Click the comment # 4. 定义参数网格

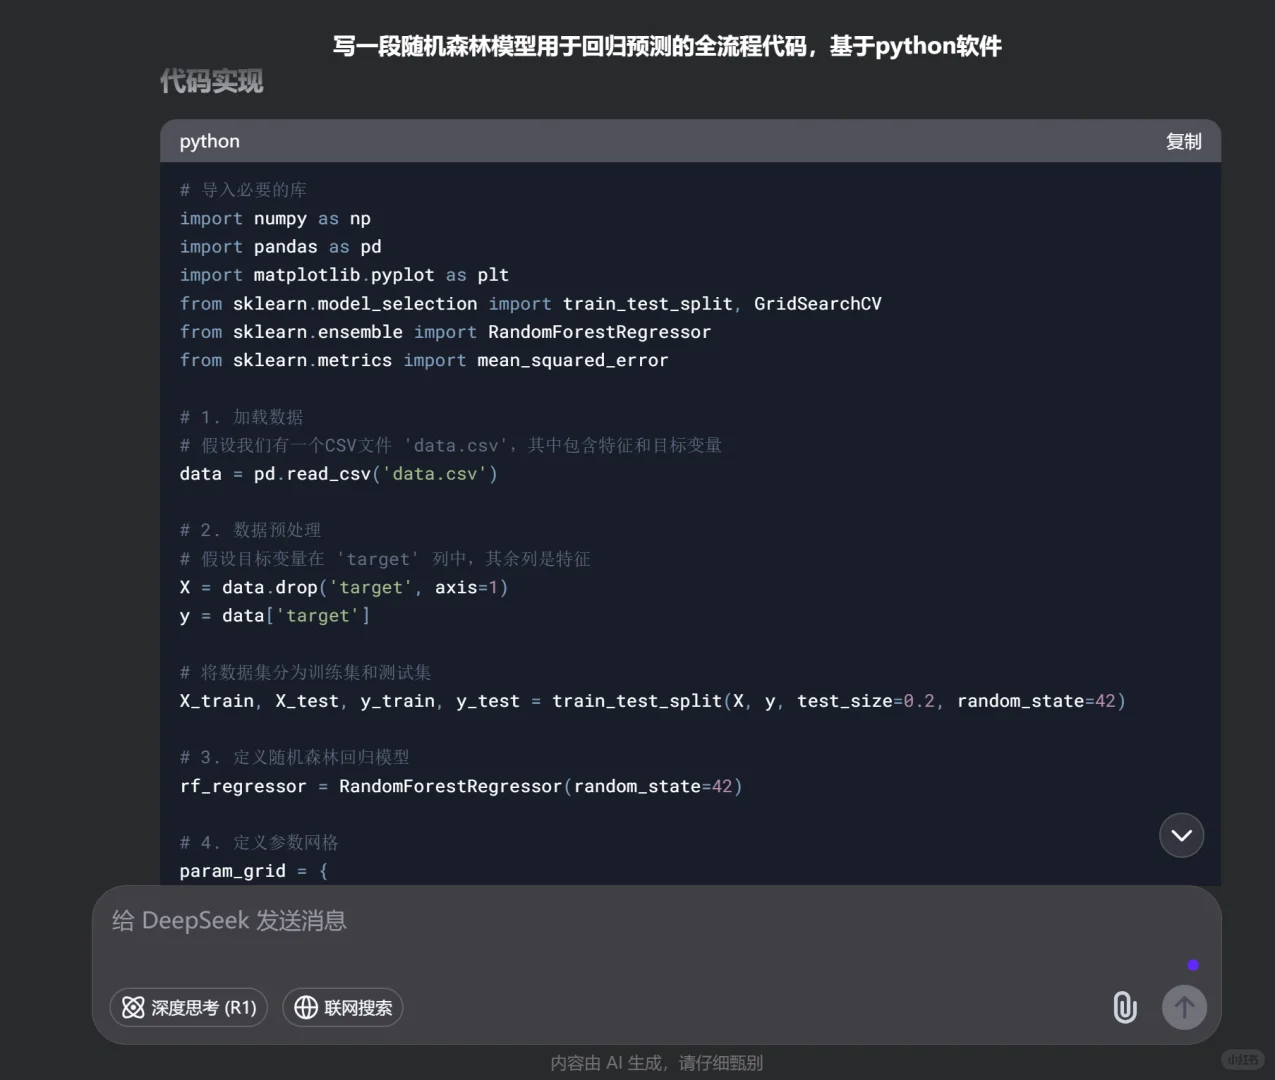[x=259, y=842]
